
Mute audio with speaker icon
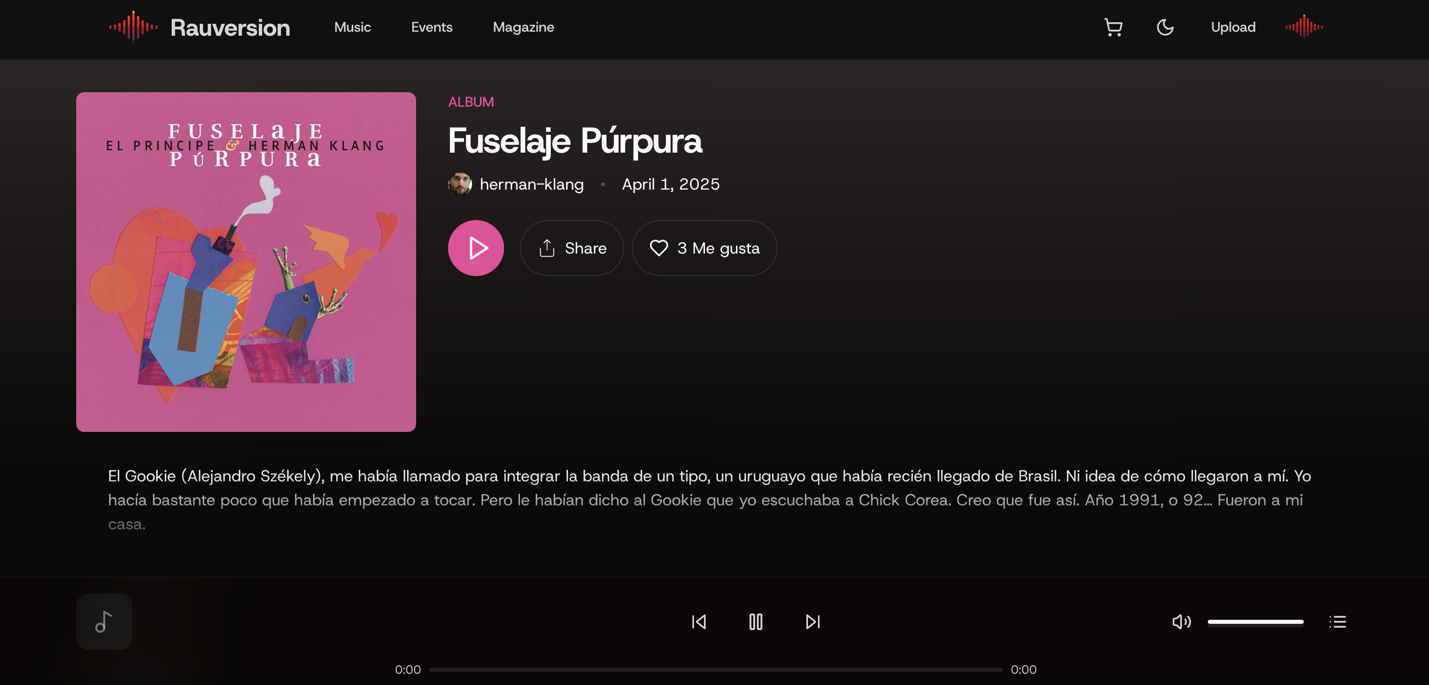[x=1181, y=622]
